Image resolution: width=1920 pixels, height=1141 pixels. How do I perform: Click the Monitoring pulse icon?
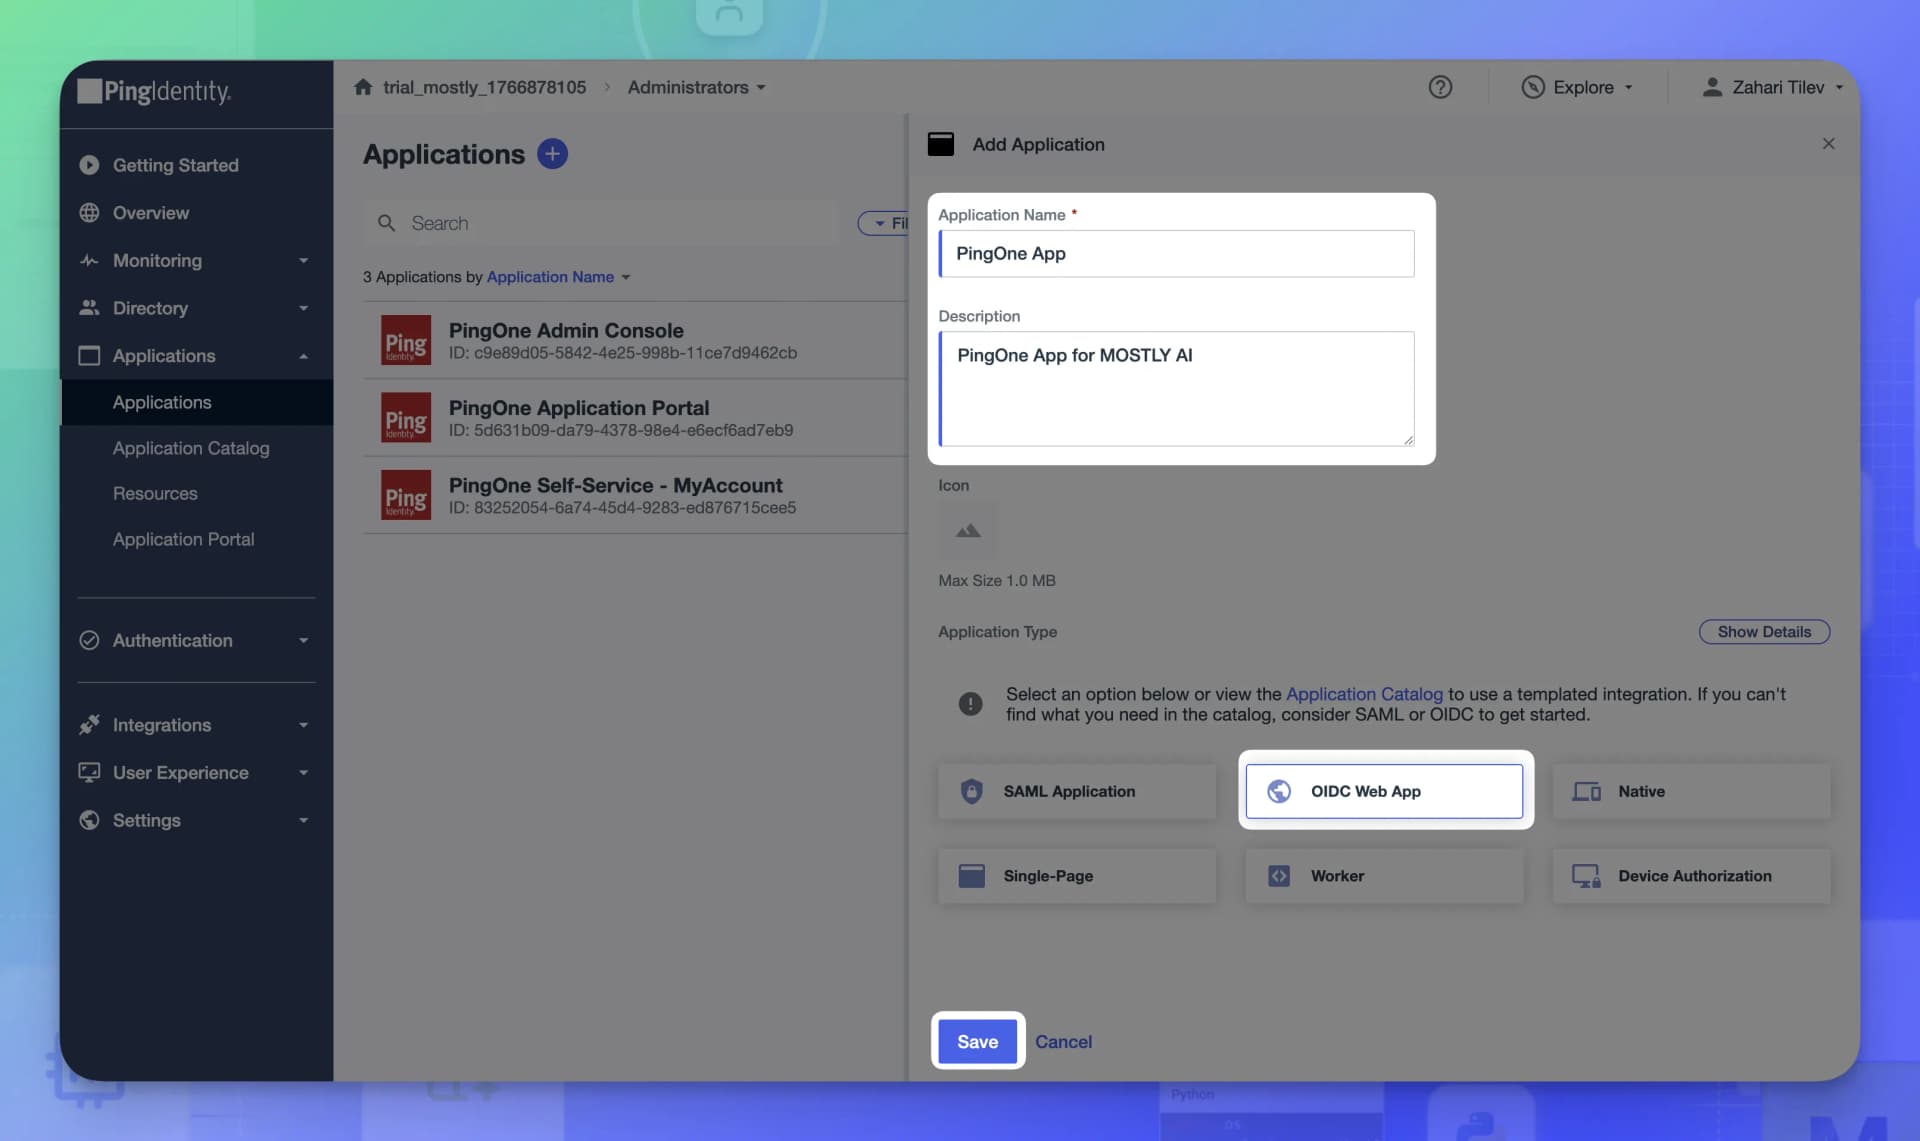(89, 260)
